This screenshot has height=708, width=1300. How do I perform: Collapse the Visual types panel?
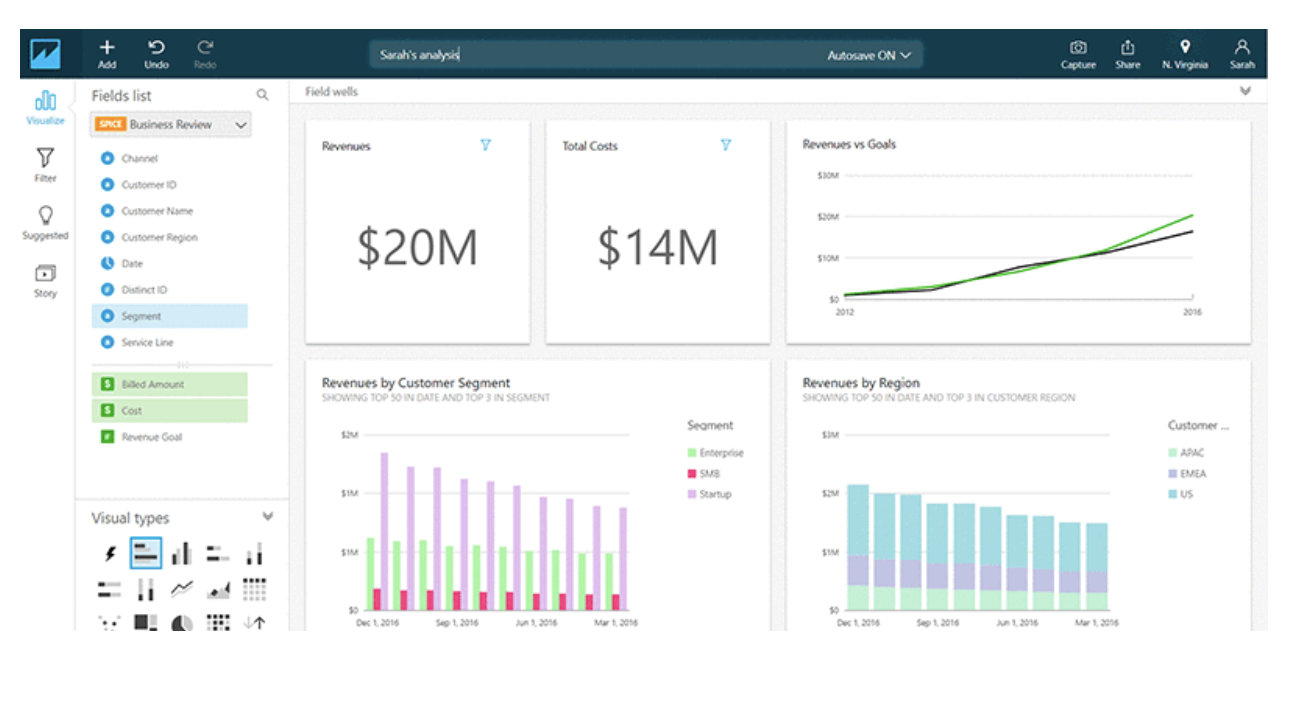(x=268, y=518)
